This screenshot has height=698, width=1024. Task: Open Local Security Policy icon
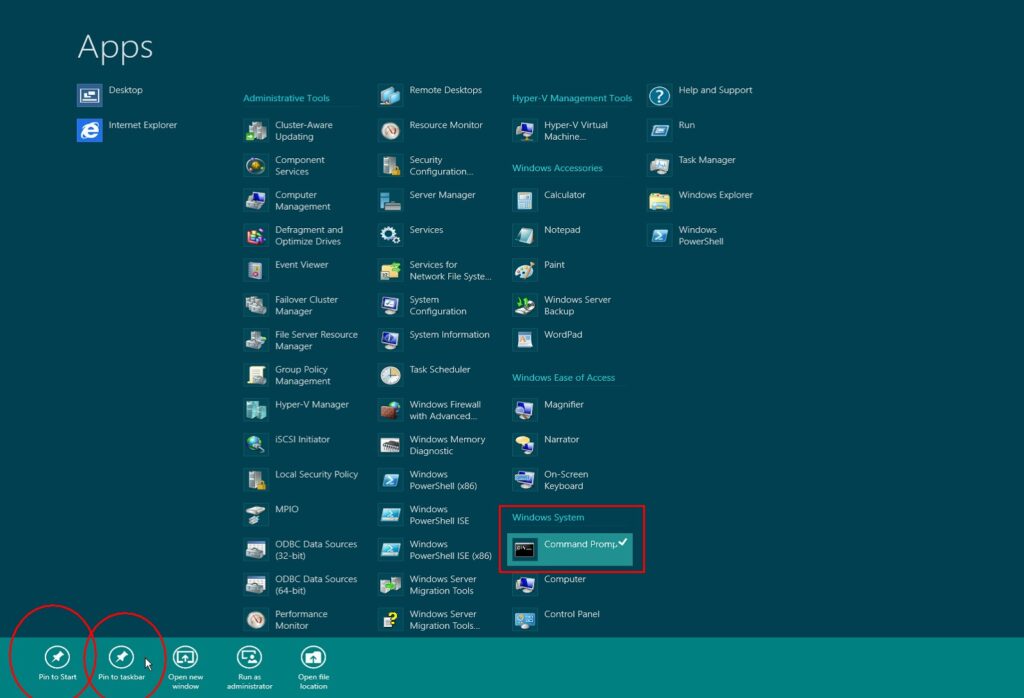click(x=256, y=480)
